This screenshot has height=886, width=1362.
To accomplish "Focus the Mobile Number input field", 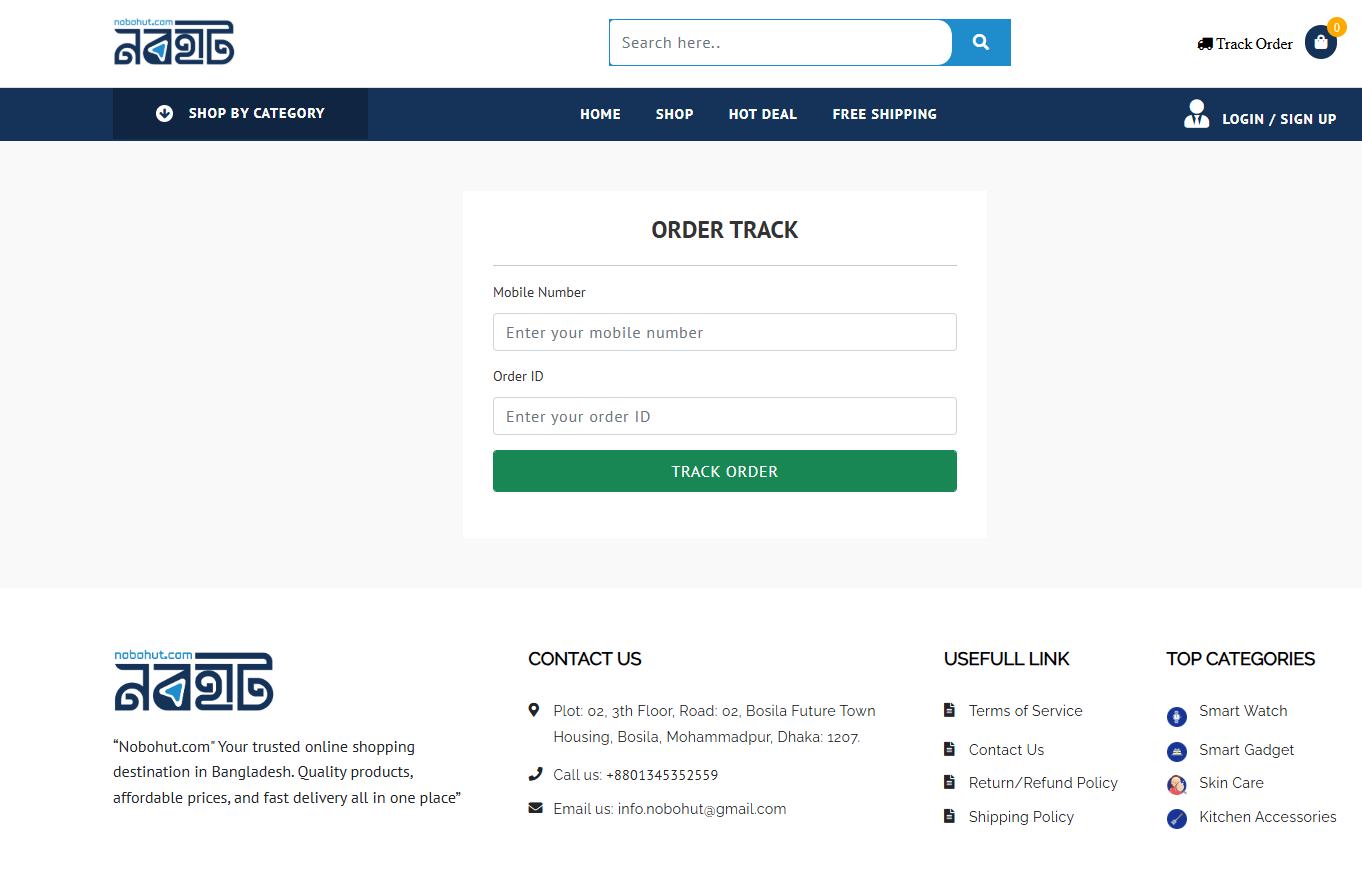I will pyautogui.click(x=724, y=332).
